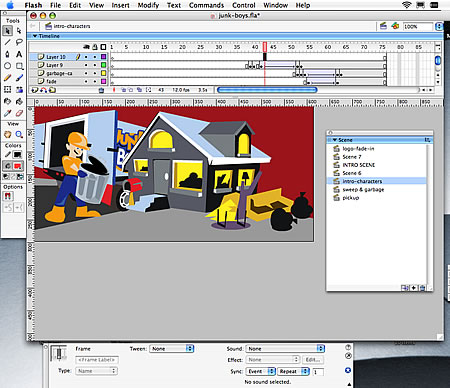Select the Lasso tool
The image size is (450, 388).
click(19, 42)
